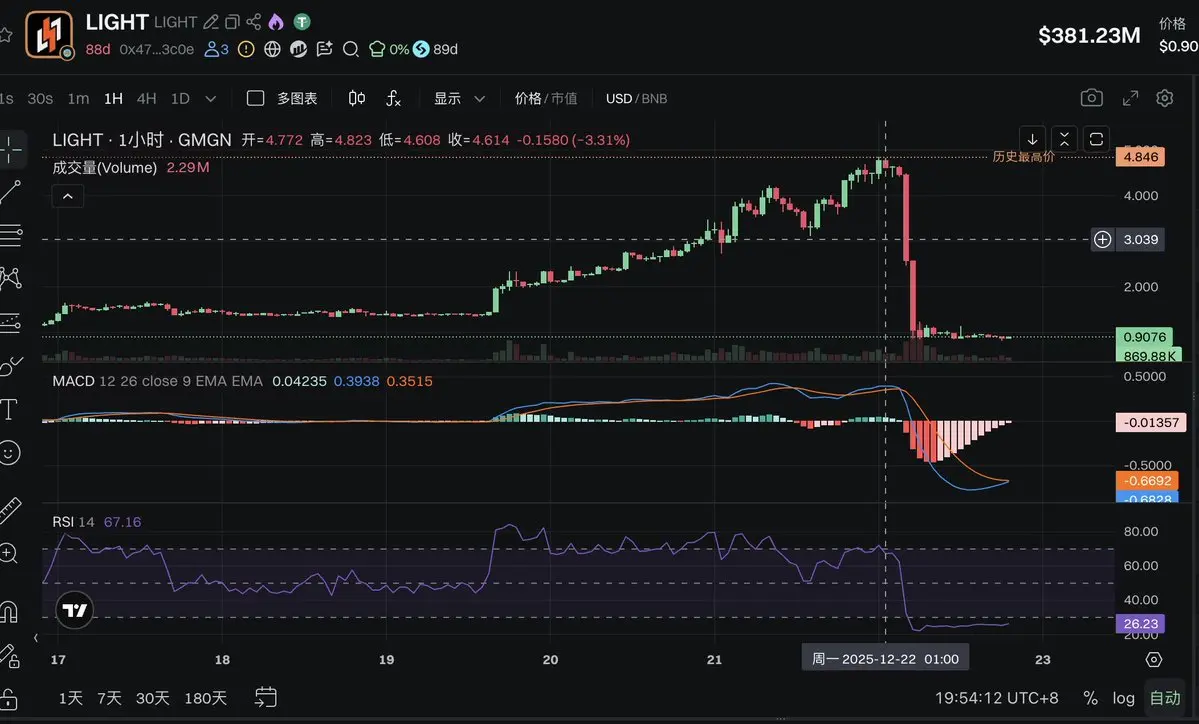Set range to 30天

(152, 698)
